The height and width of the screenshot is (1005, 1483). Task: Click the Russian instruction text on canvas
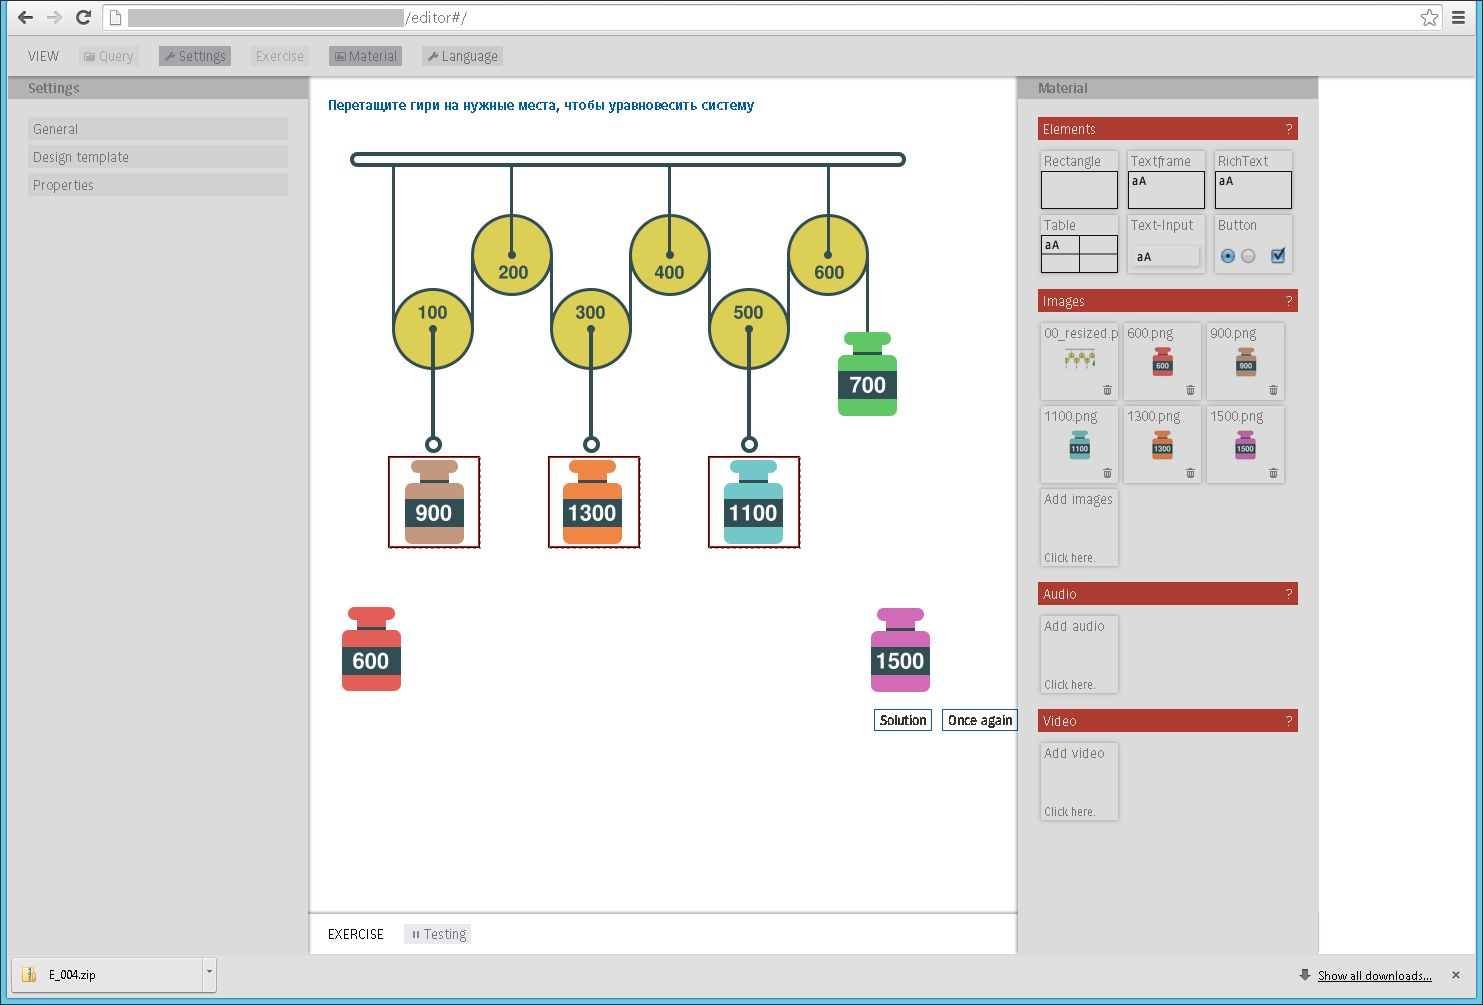541,105
